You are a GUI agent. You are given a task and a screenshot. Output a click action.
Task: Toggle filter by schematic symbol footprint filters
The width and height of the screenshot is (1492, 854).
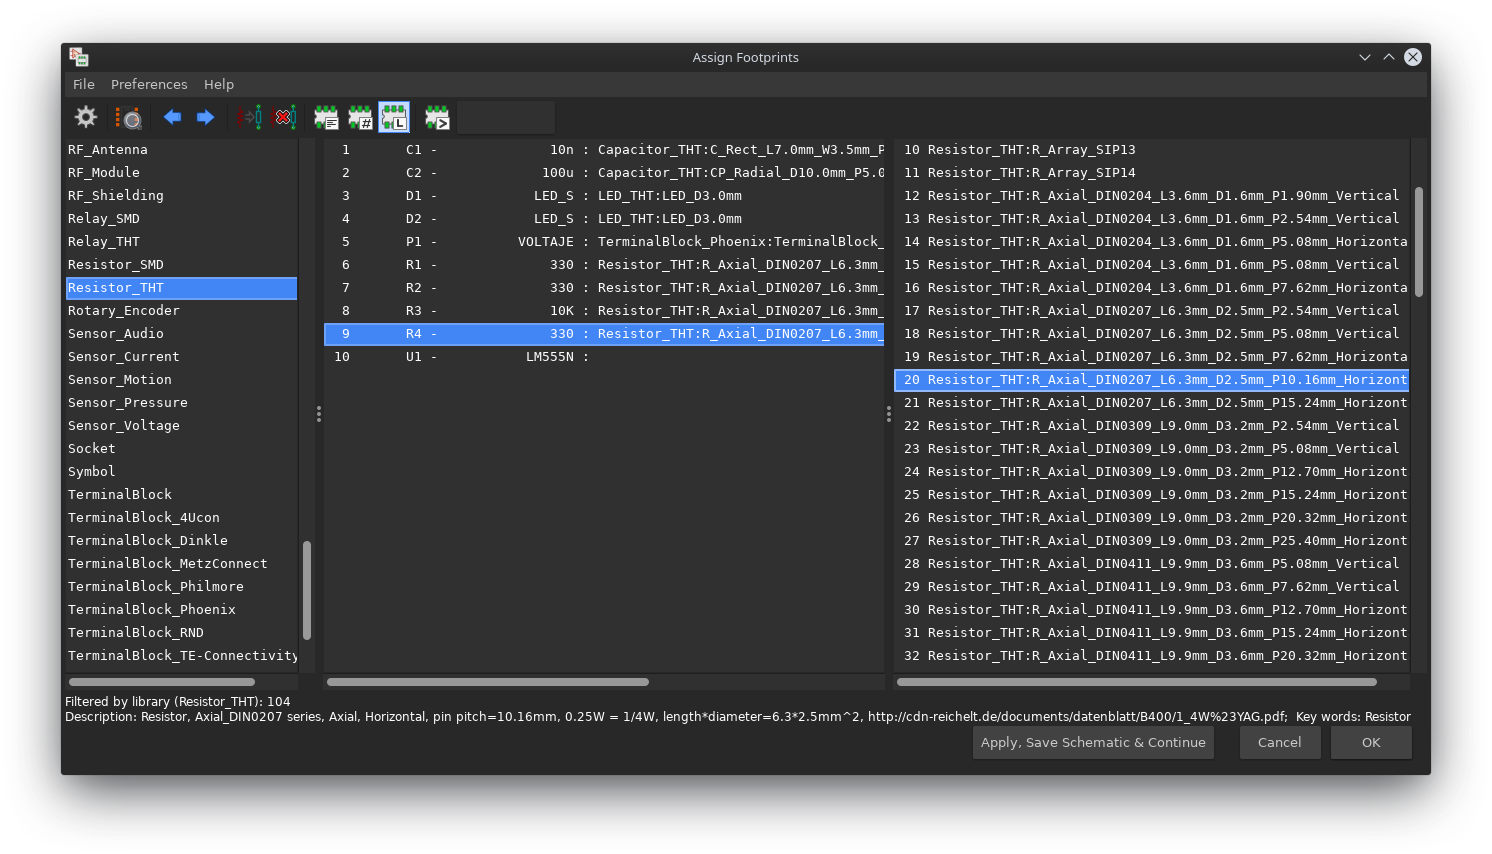pos(326,117)
